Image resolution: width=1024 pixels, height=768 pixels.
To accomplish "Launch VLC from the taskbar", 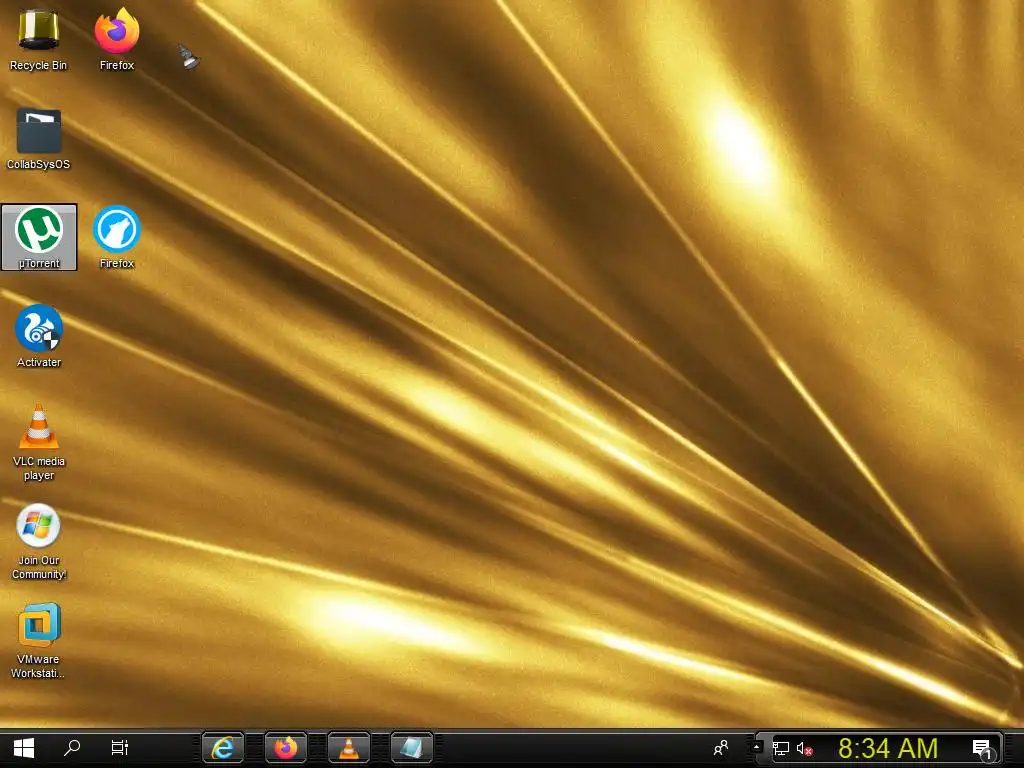I will tap(348, 748).
